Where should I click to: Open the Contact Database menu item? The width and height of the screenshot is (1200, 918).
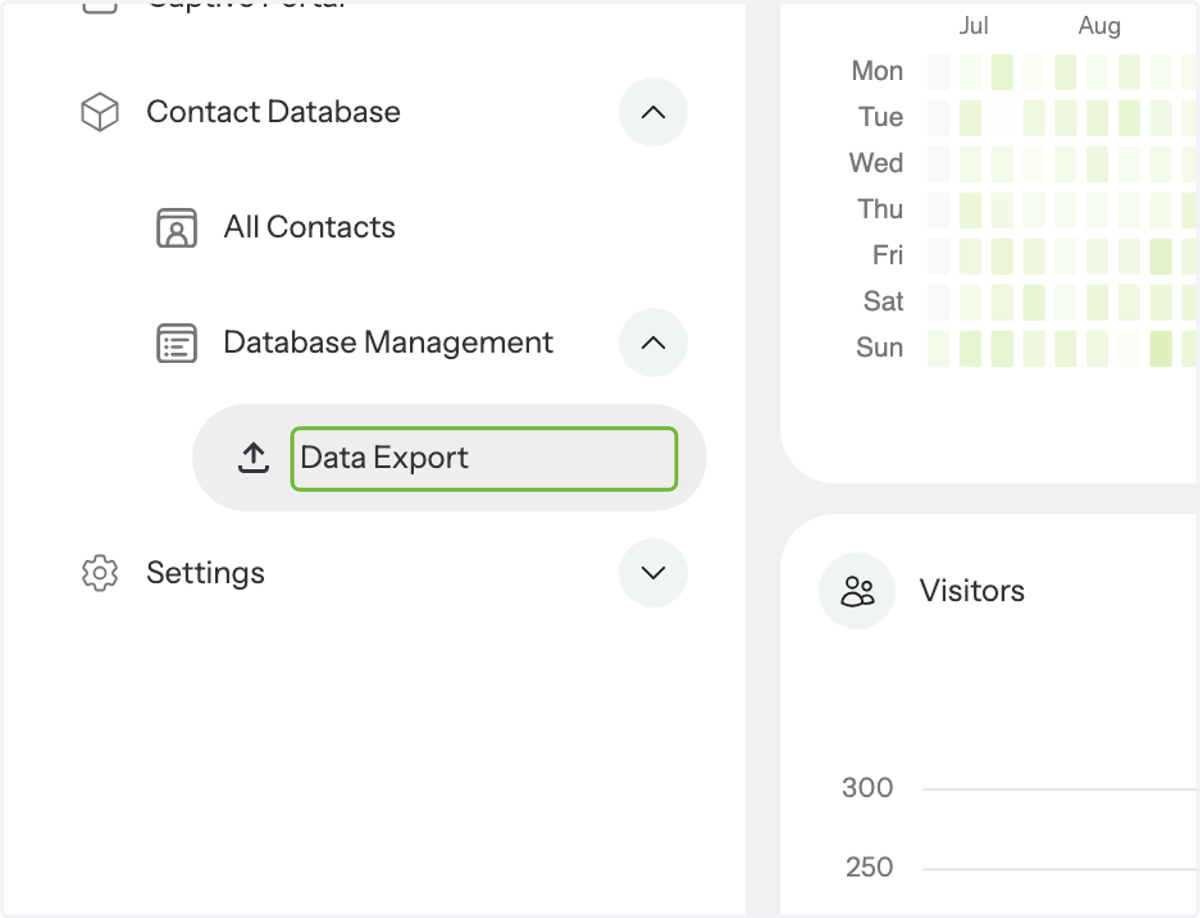pyautogui.click(x=273, y=112)
